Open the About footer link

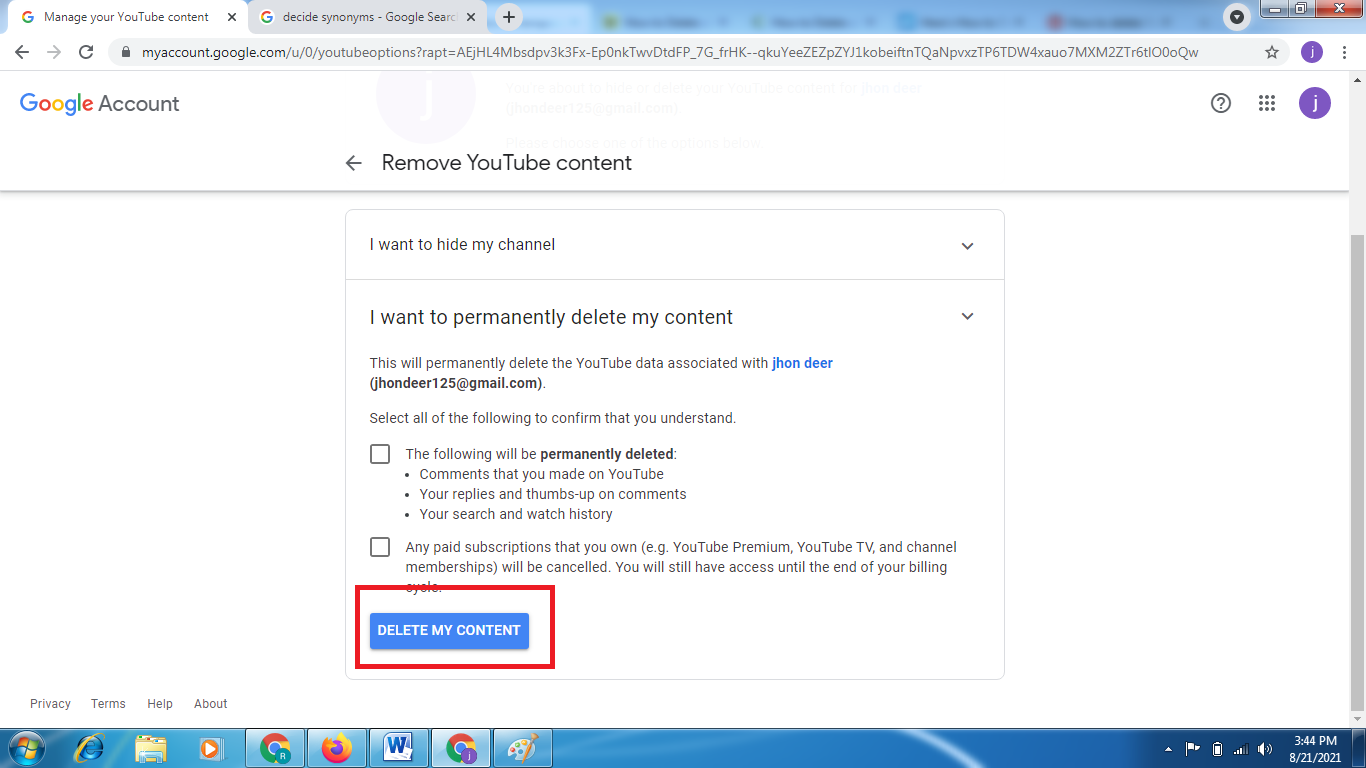point(211,704)
